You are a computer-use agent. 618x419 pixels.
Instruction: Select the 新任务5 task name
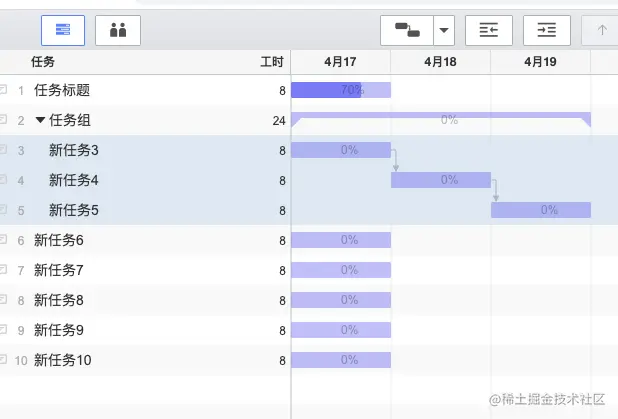point(74,210)
